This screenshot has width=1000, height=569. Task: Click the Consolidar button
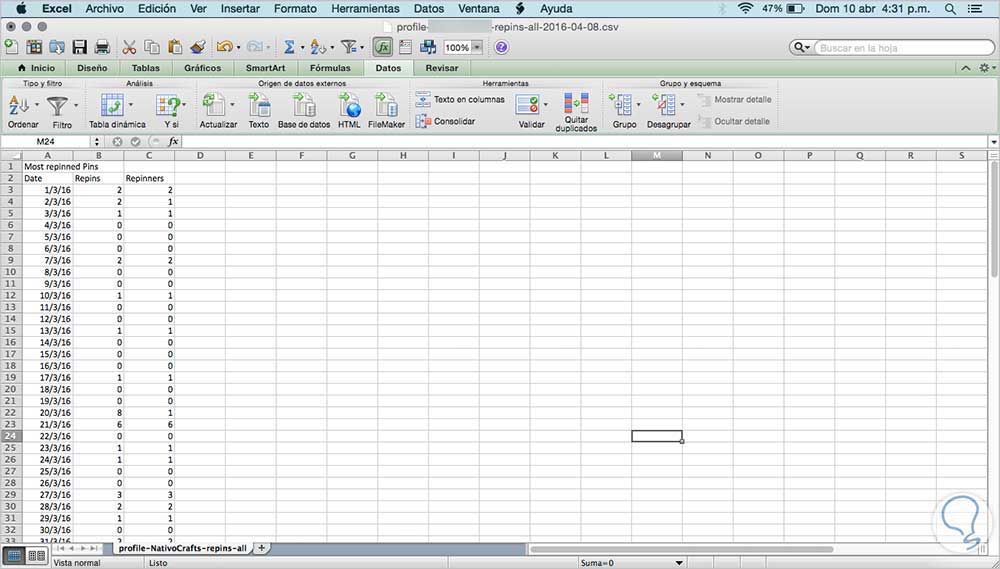pyautogui.click(x=445, y=121)
